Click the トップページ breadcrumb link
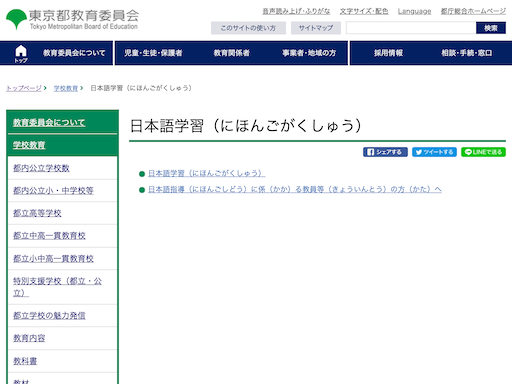 24,88
